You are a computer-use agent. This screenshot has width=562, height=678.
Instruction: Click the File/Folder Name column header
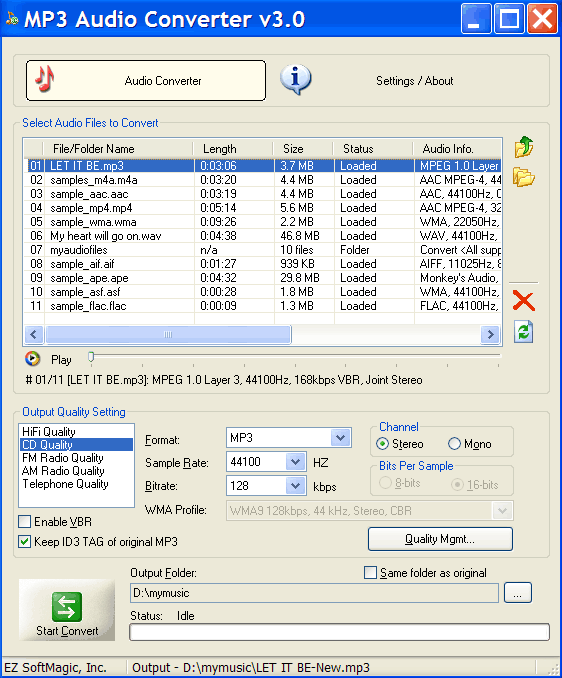(x=118, y=149)
